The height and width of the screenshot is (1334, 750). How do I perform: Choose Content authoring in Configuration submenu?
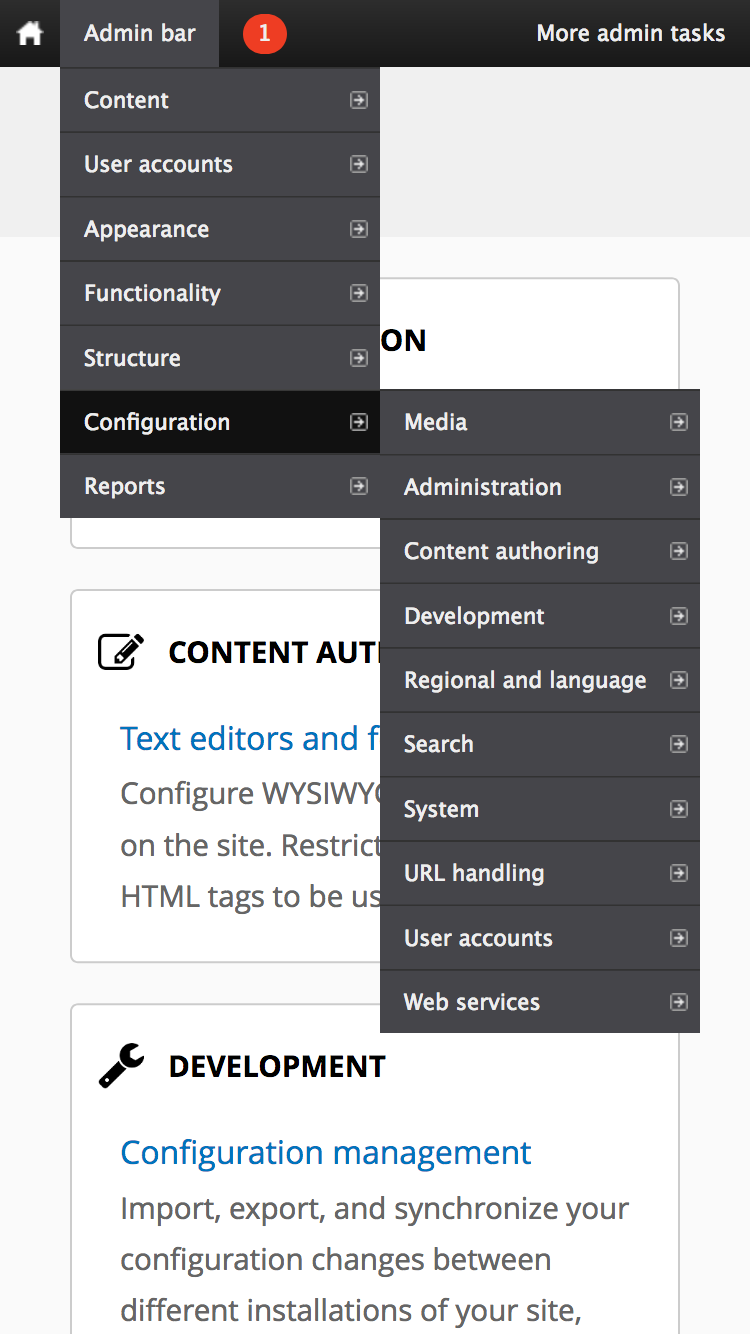pyautogui.click(x=501, y=551)
